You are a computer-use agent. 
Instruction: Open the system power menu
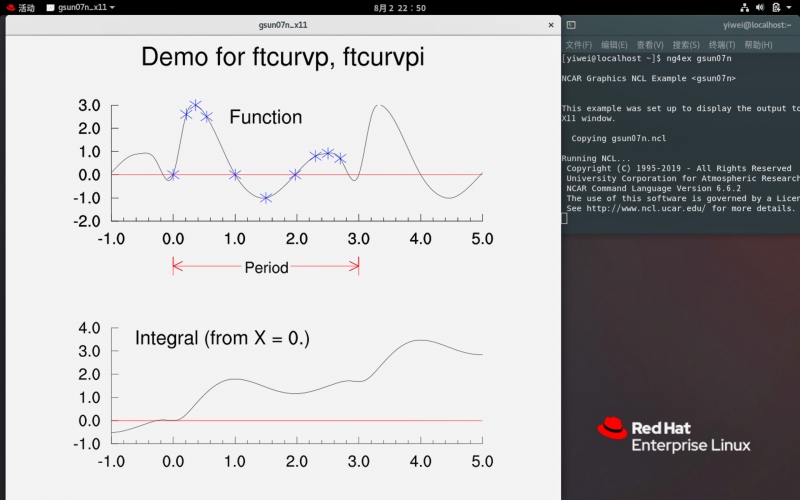787,7
